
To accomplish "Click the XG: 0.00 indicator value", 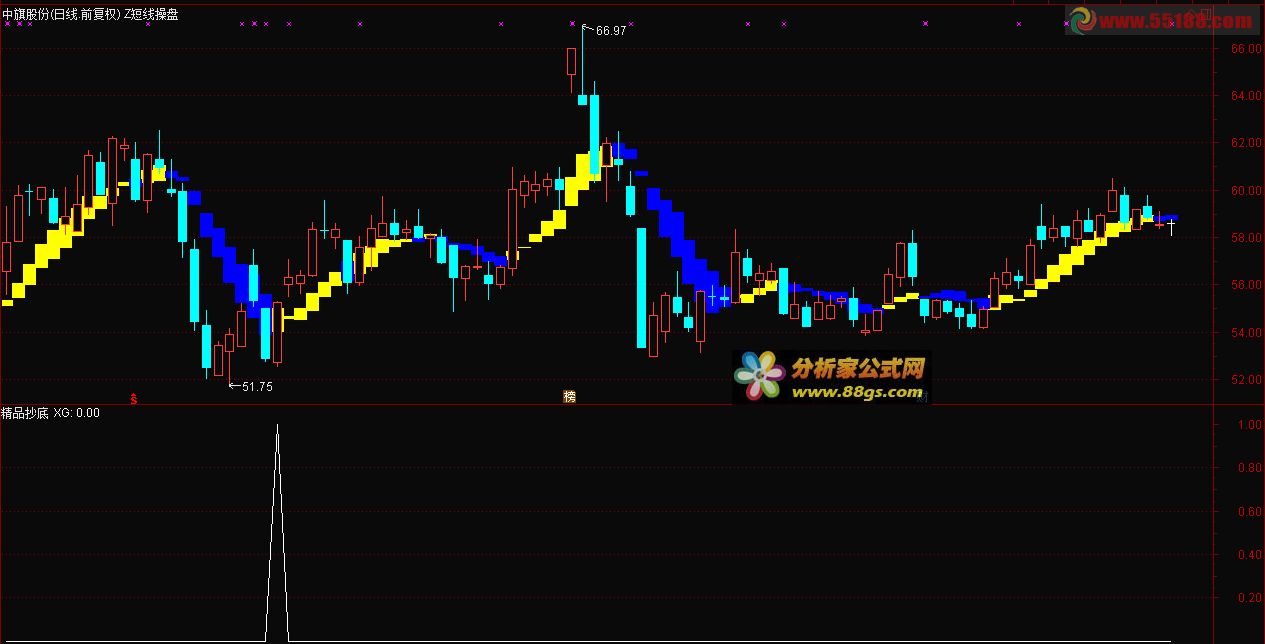I will pyautogui.click(x=77, y=412).
